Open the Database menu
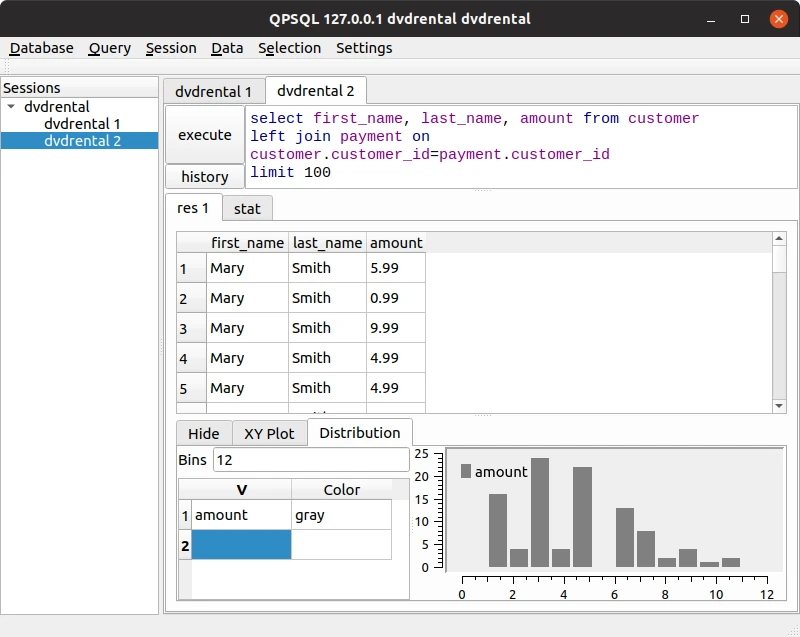800x637 pixels. 41,48
